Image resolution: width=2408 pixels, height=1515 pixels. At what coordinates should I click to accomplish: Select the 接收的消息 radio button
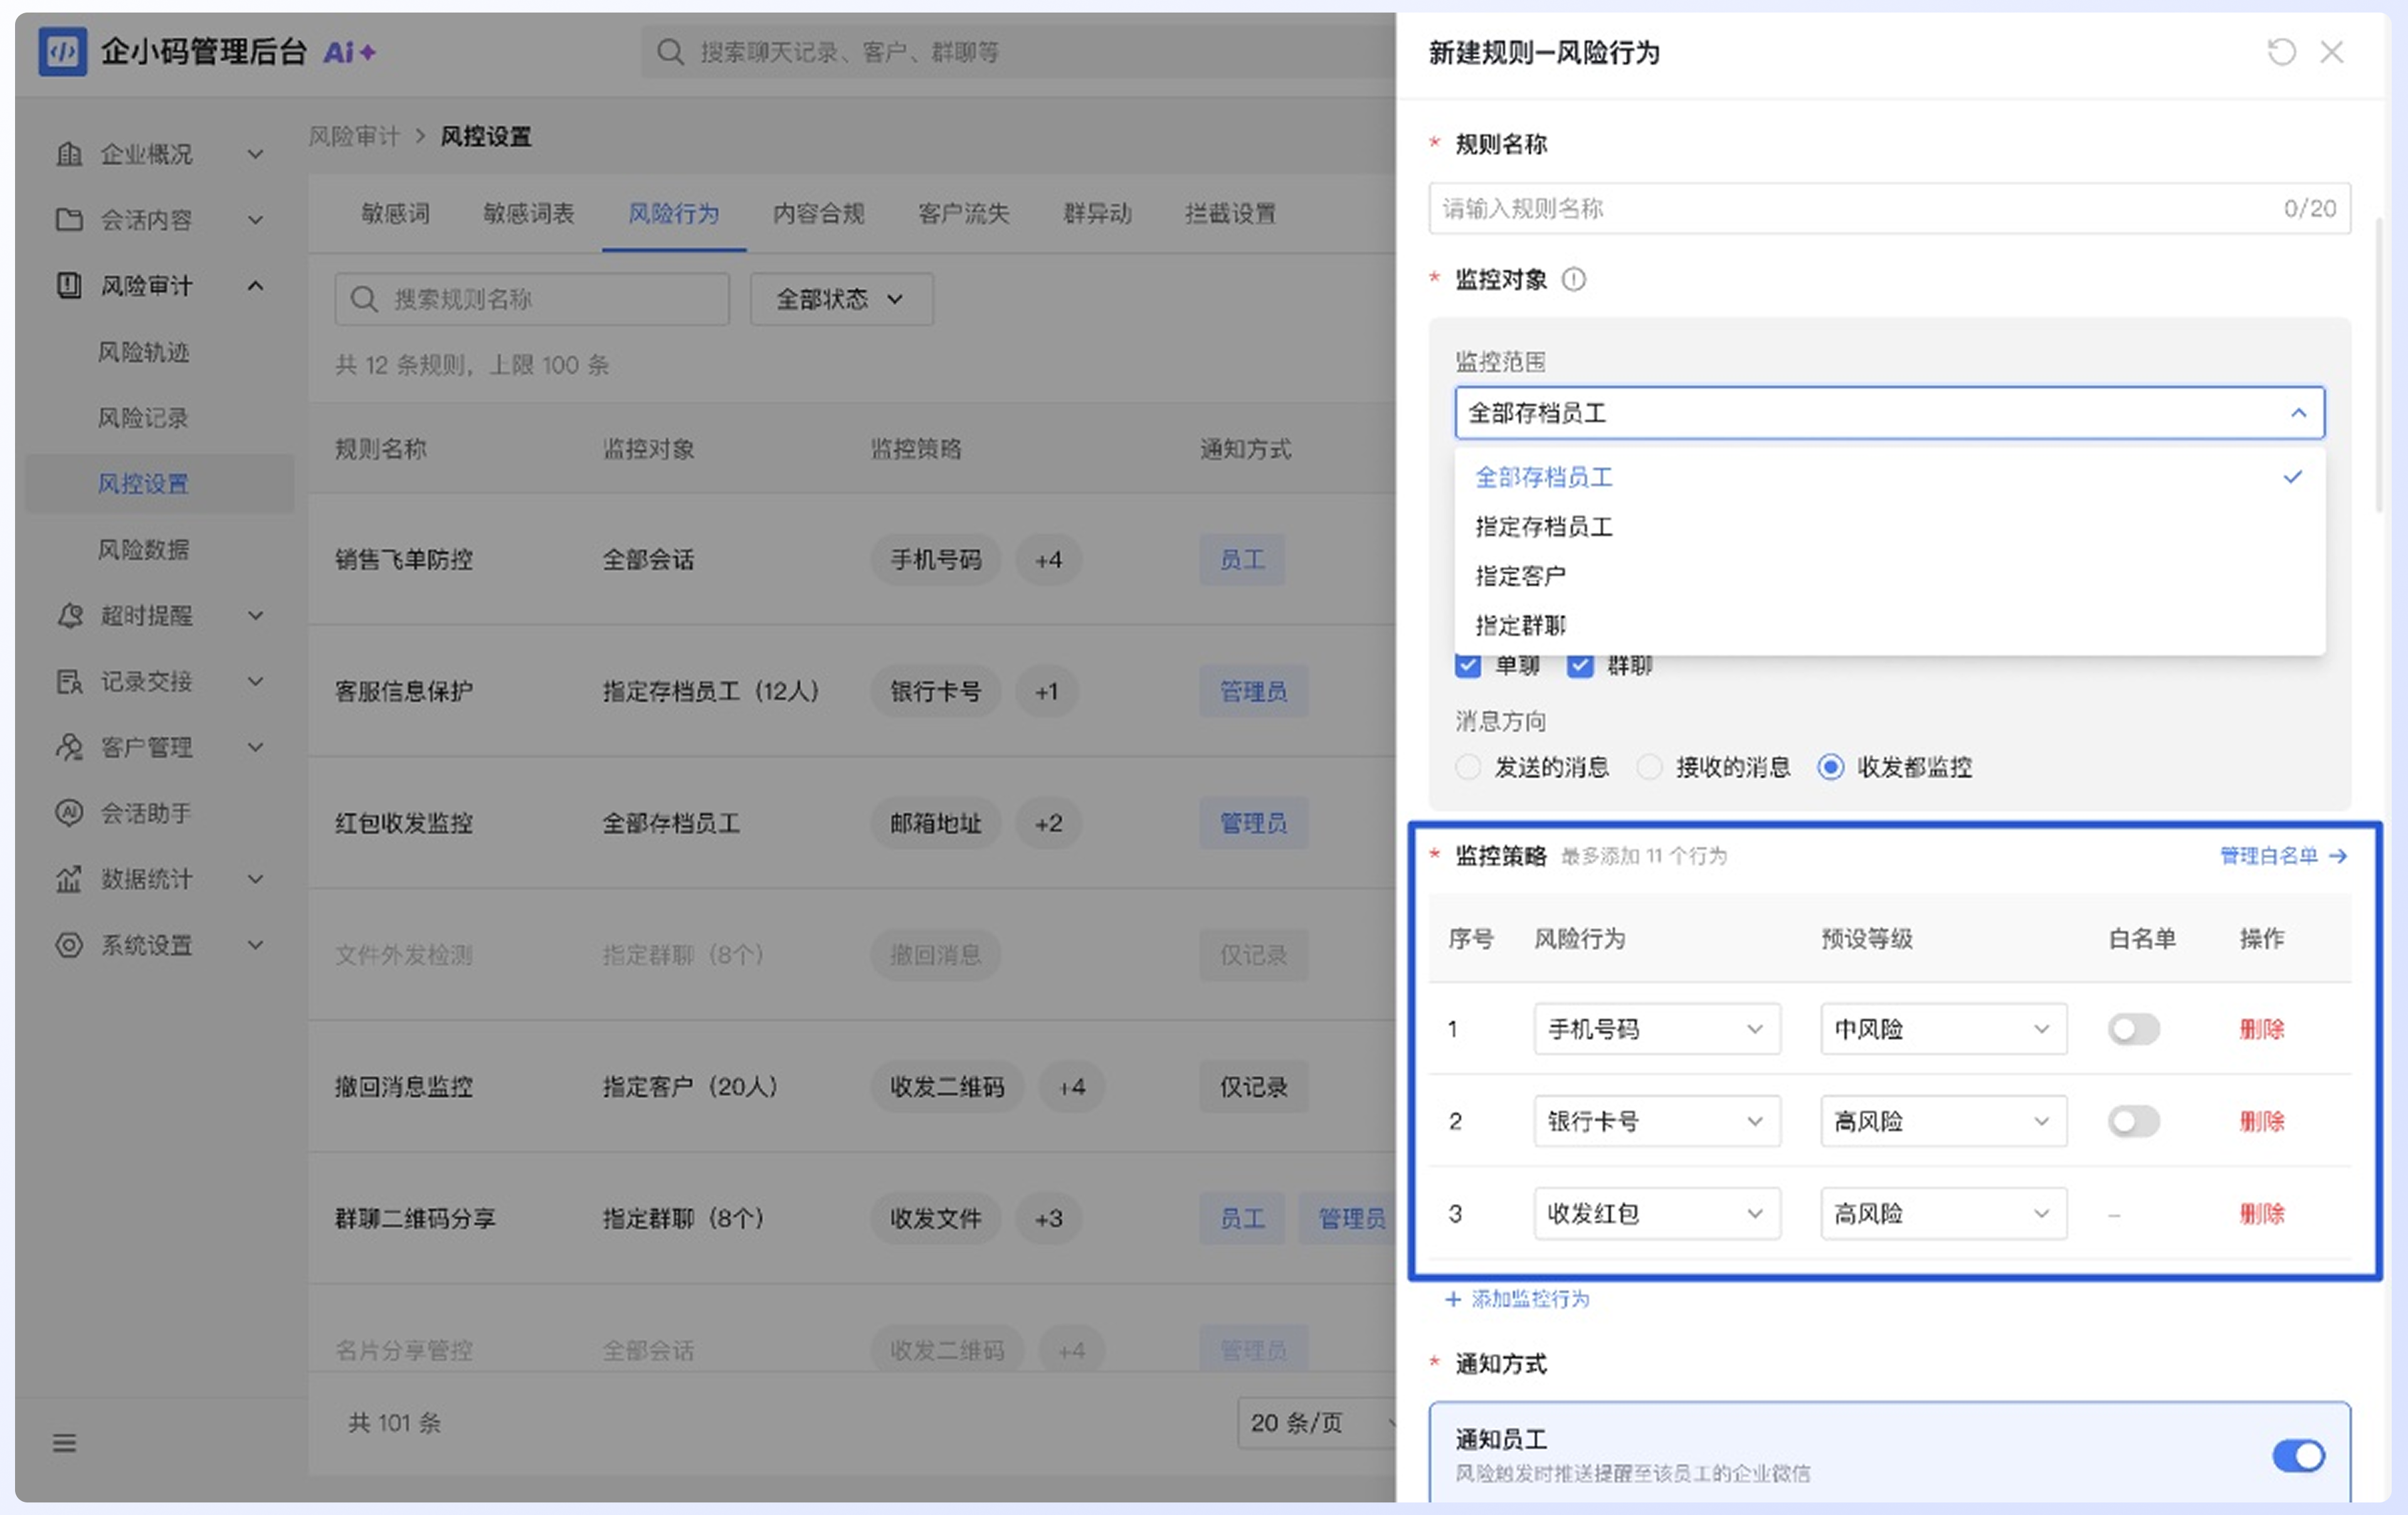click(x=1649, y=767)
